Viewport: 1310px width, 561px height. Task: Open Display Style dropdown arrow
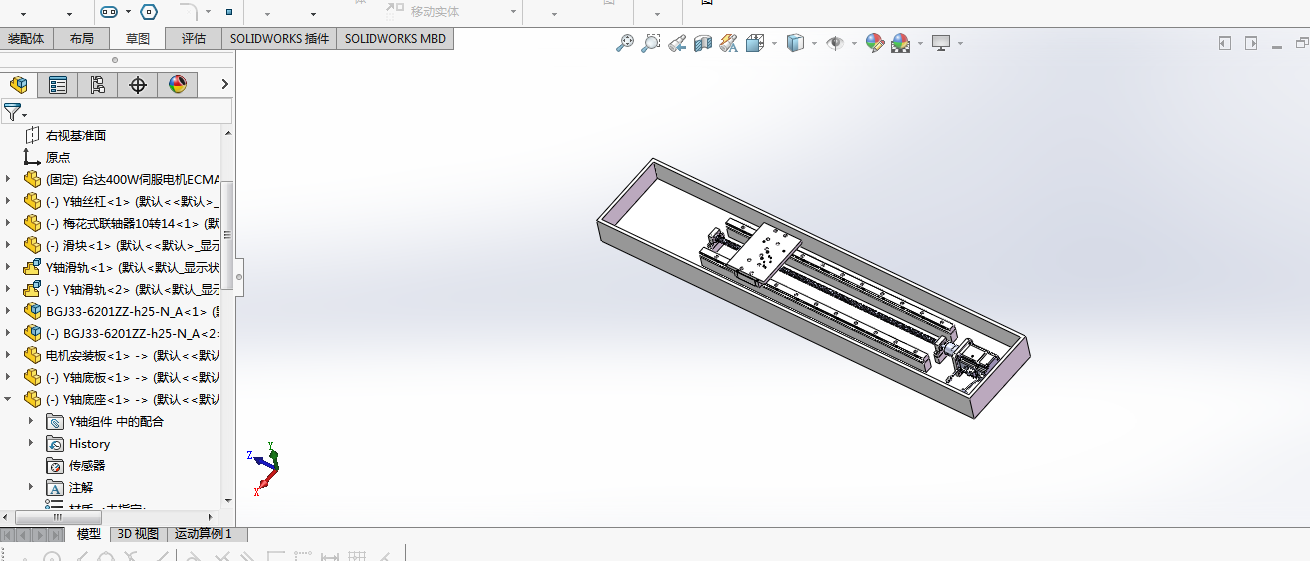(815, 43)
